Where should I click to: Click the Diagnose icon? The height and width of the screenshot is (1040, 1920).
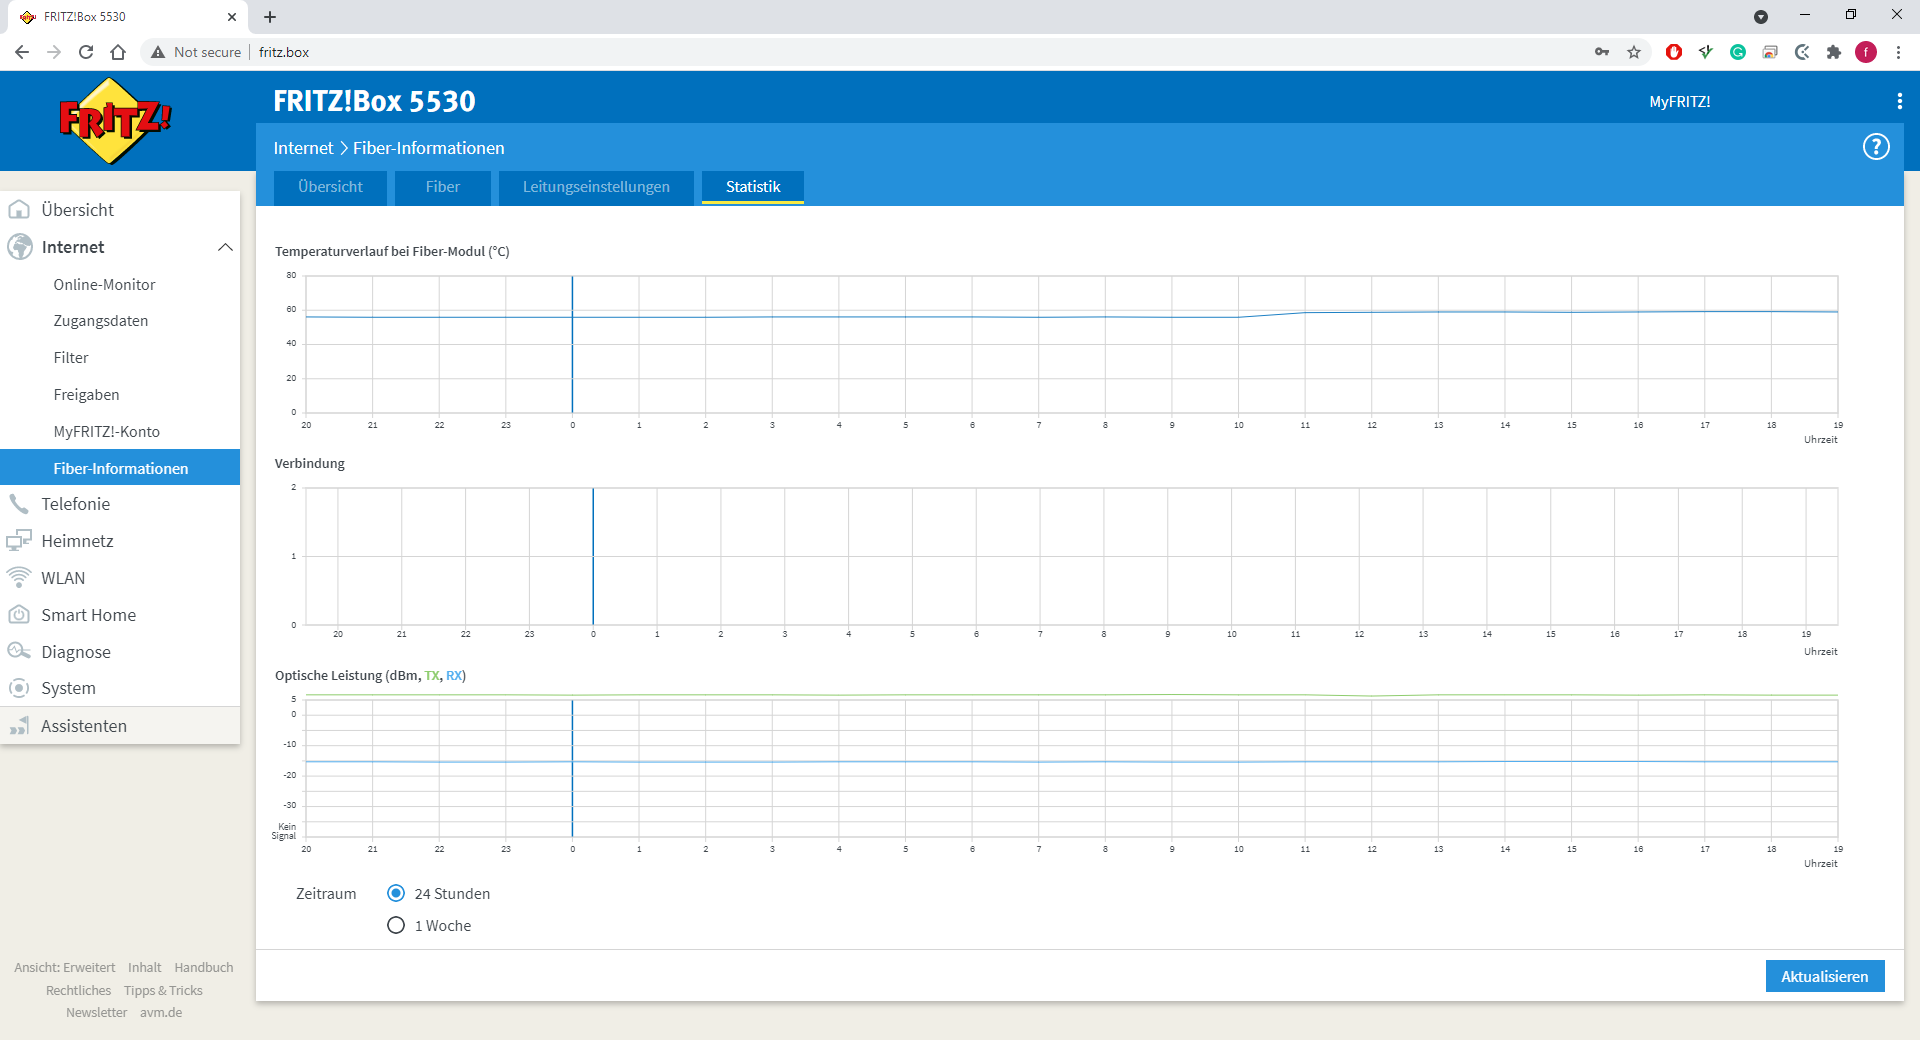point(19,652)
